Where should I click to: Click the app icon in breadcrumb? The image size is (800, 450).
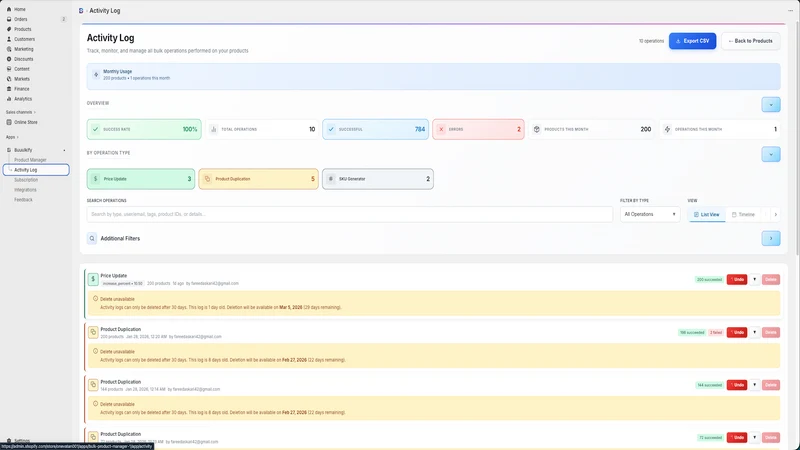click(x=81, y=10)
